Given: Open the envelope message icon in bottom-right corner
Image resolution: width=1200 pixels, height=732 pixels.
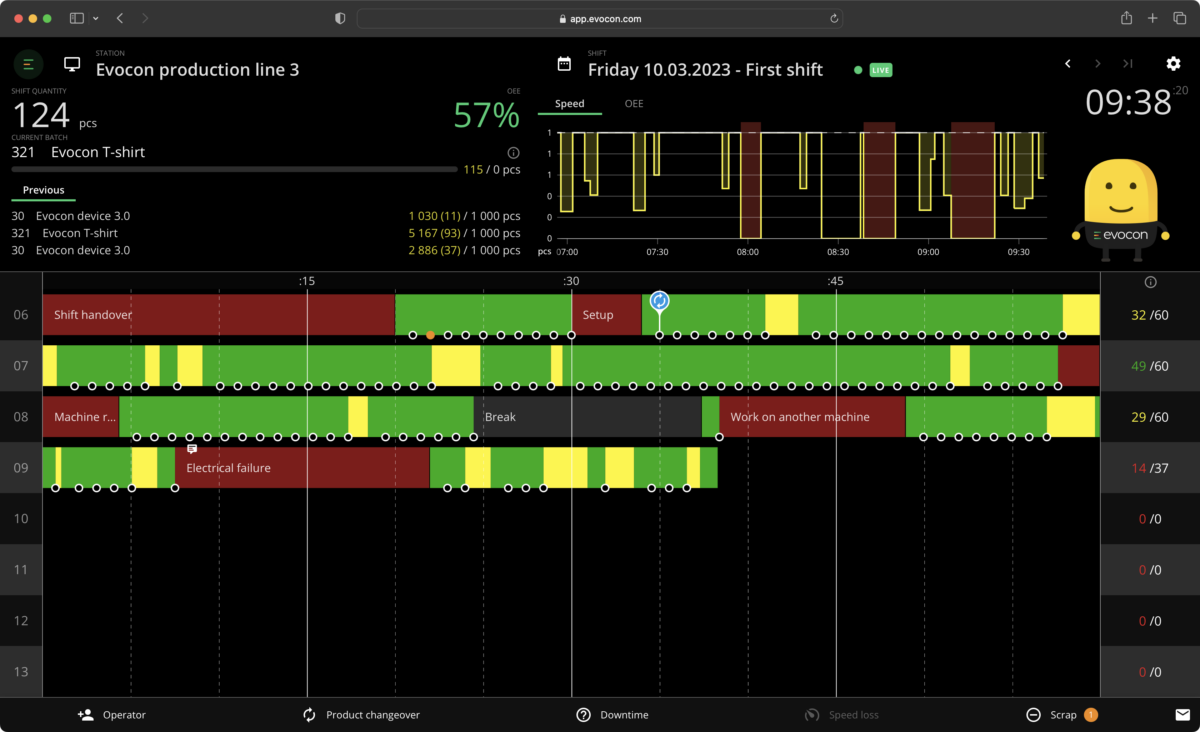Looking at the screenshot, I should click(1184, 715).
